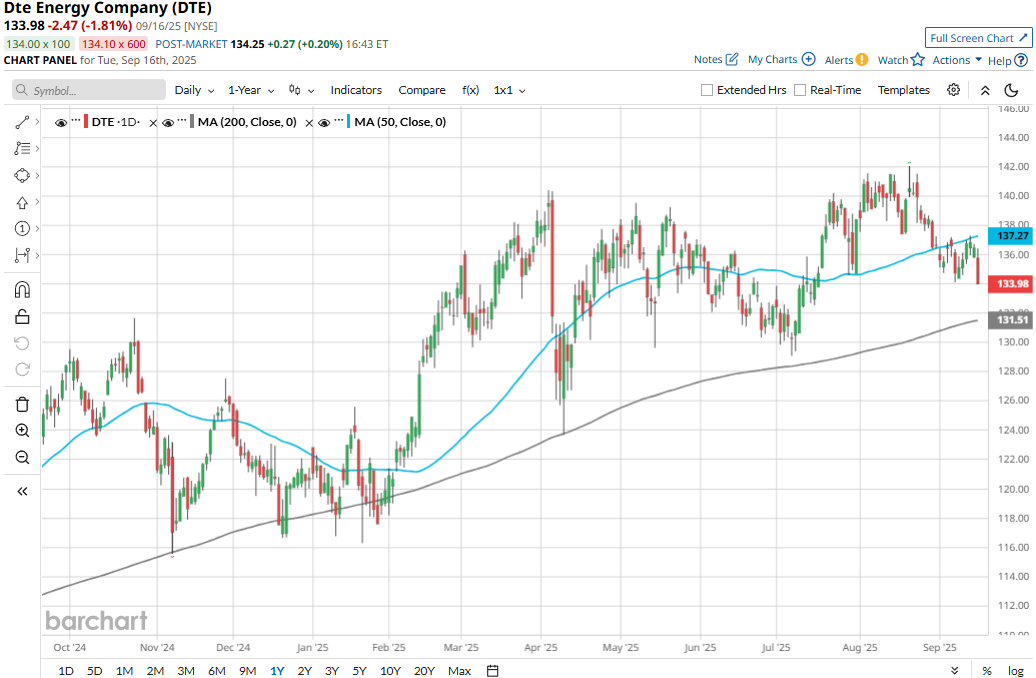This screenshot has height=678, width=1036.
Task: Delete drawings with the trash icon
Action: [x=22, y=404]
